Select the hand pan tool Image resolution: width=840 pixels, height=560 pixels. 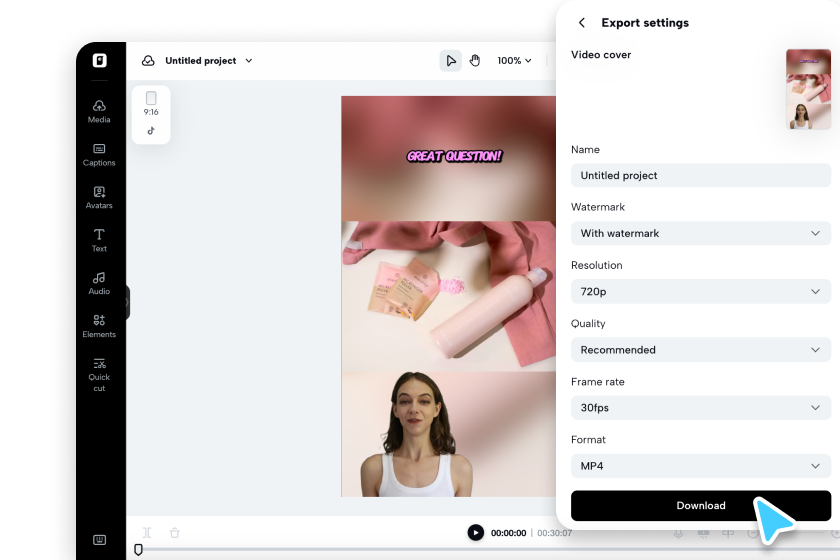(x=475, y=61)
